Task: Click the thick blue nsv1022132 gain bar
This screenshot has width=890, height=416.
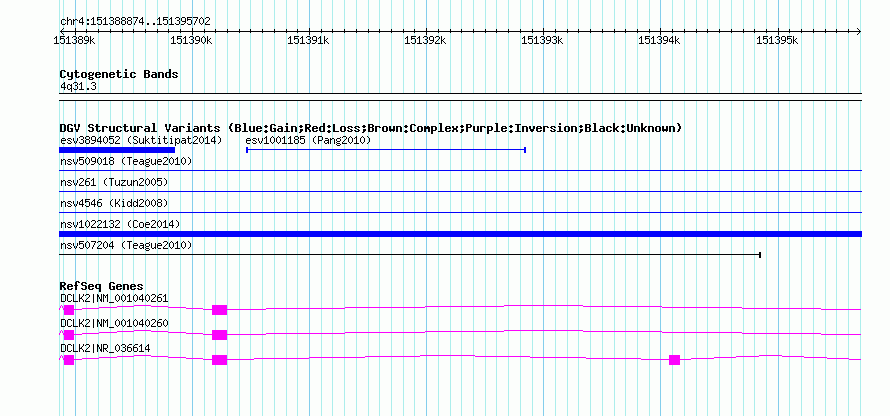Action: click(x=460, y=234)
